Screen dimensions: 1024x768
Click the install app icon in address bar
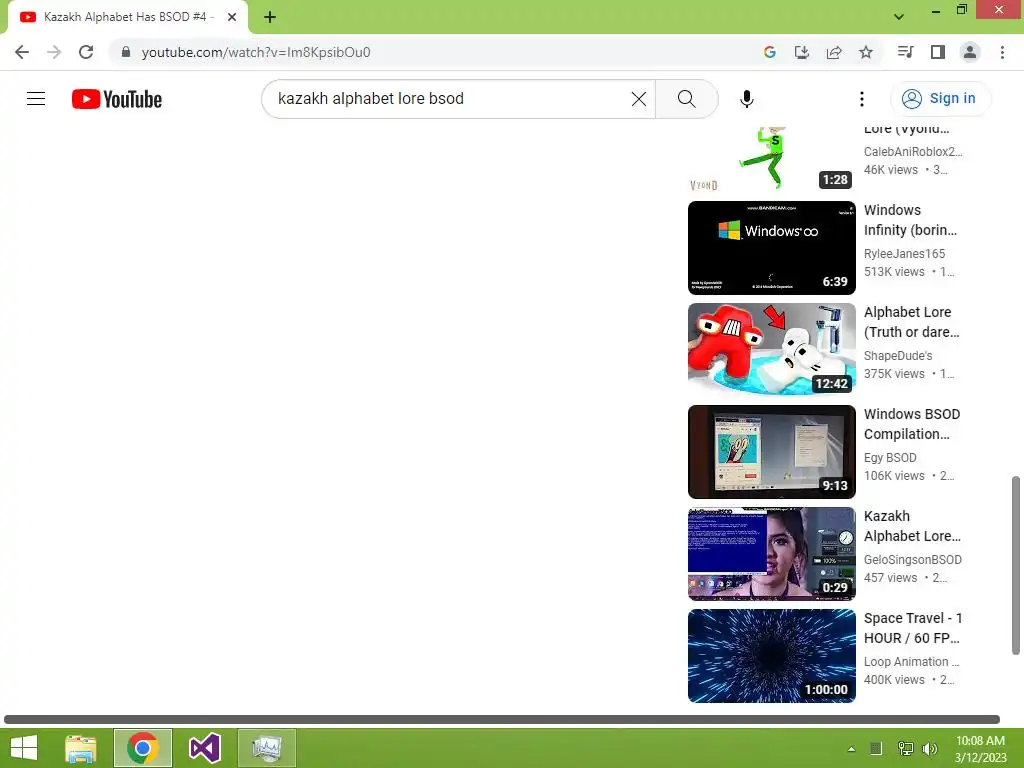tap(802, 52)
